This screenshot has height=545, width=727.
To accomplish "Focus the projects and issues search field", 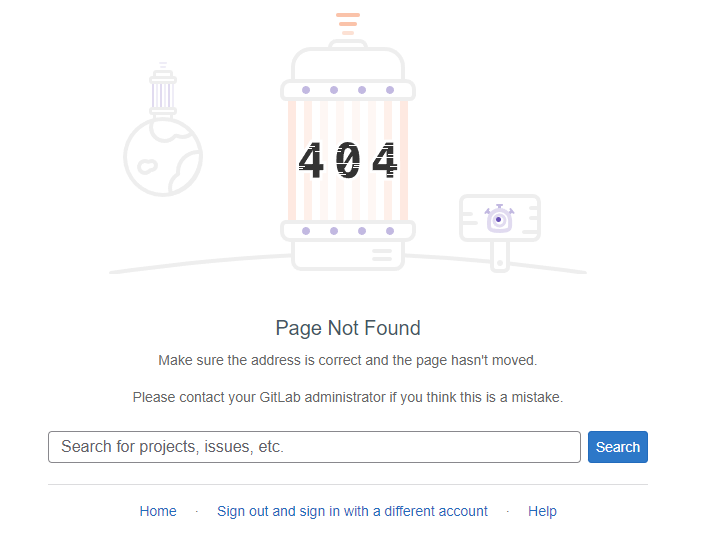I will pos(314,447).
